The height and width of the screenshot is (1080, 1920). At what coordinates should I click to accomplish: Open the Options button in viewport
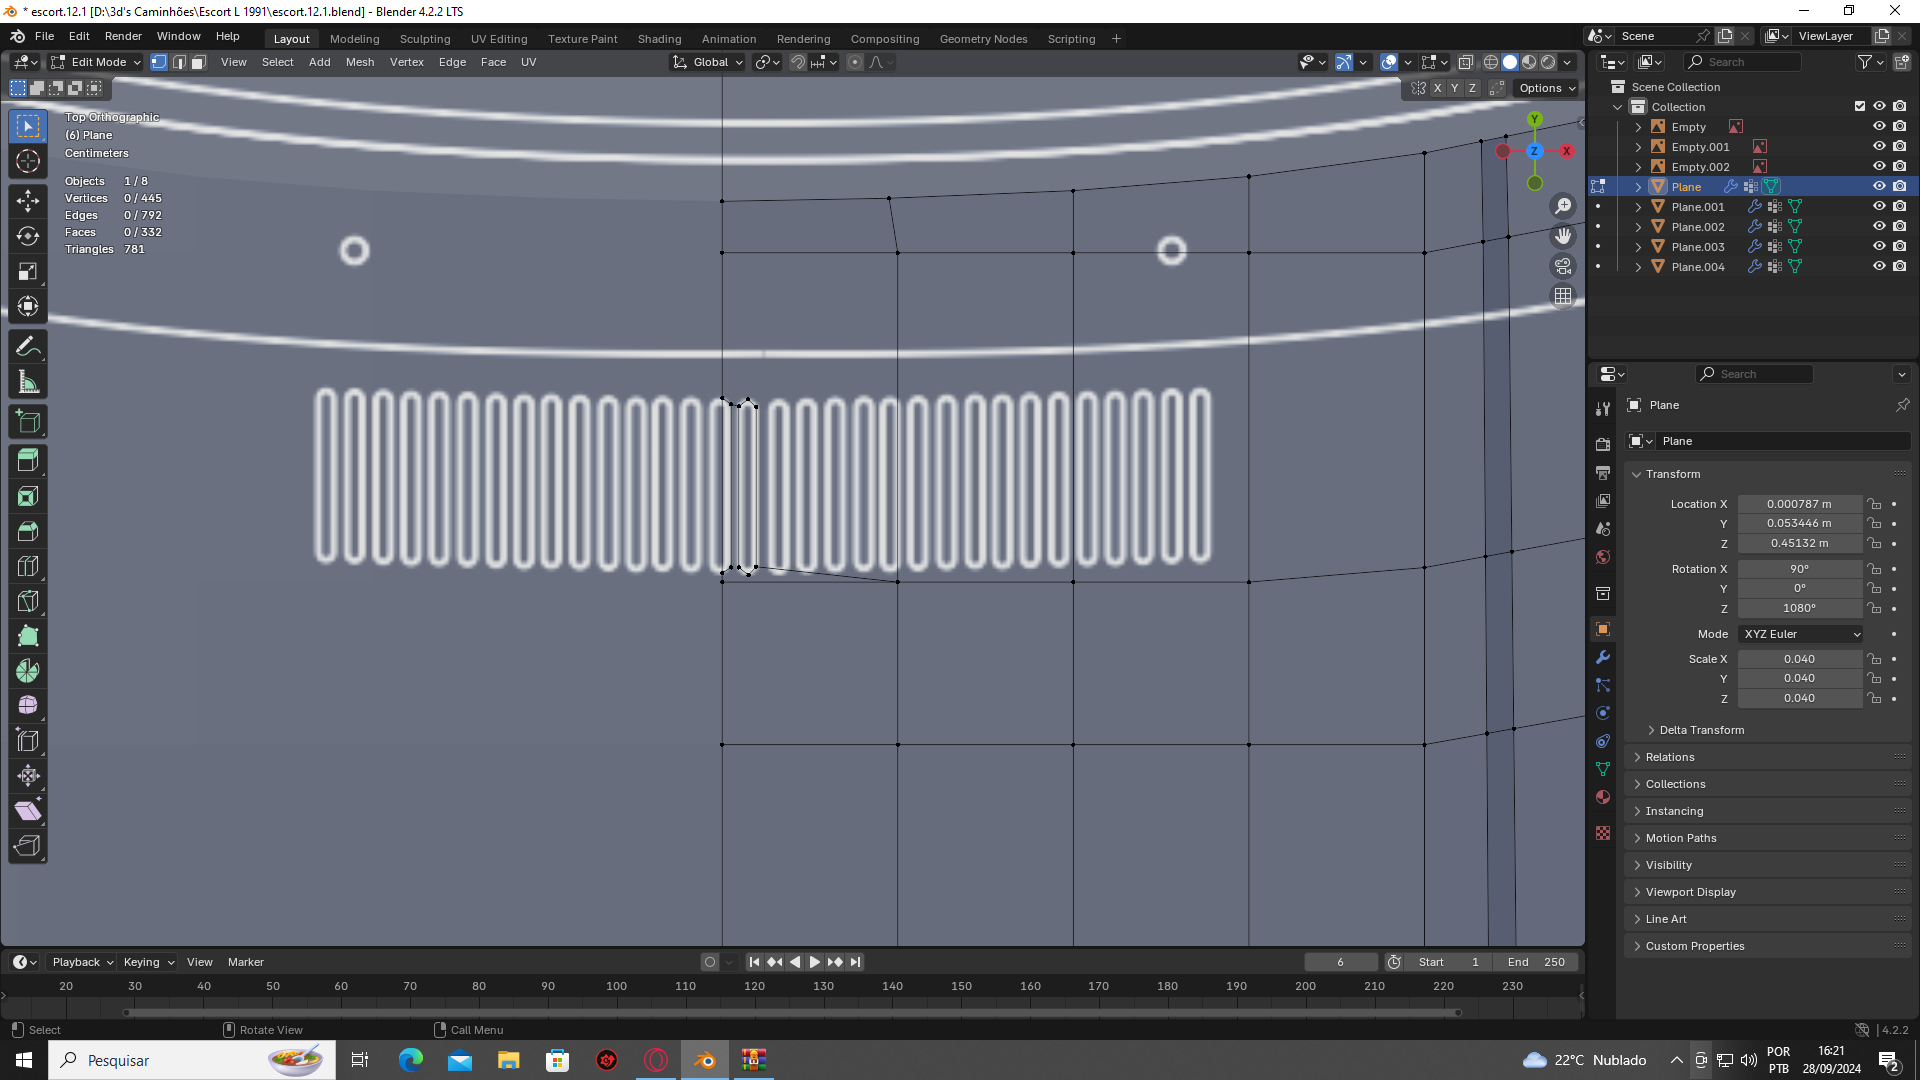tap(1546, 88)
